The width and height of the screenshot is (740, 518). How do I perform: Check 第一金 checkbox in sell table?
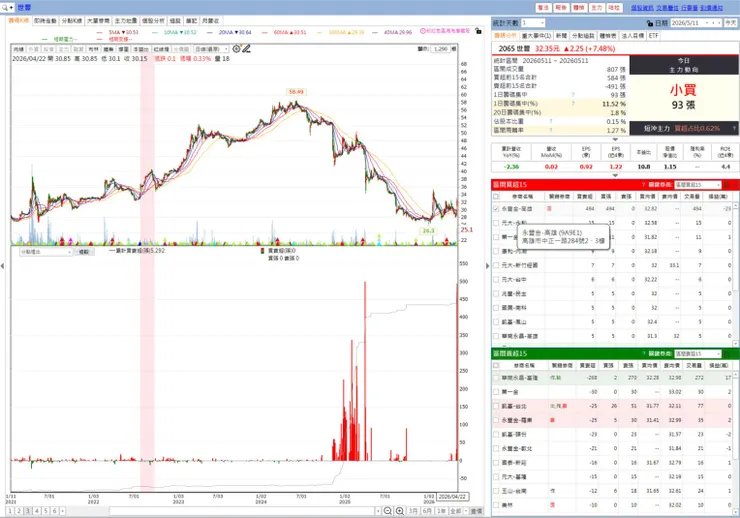click(x=496, y=392)
